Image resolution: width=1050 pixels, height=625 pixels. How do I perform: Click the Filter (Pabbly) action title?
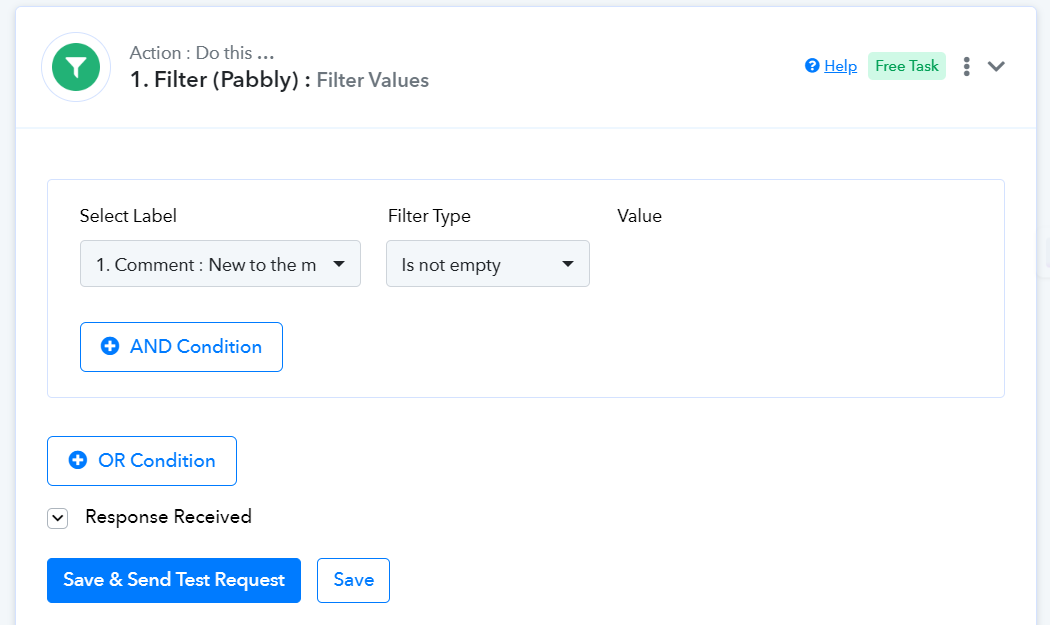click(214, 80)
